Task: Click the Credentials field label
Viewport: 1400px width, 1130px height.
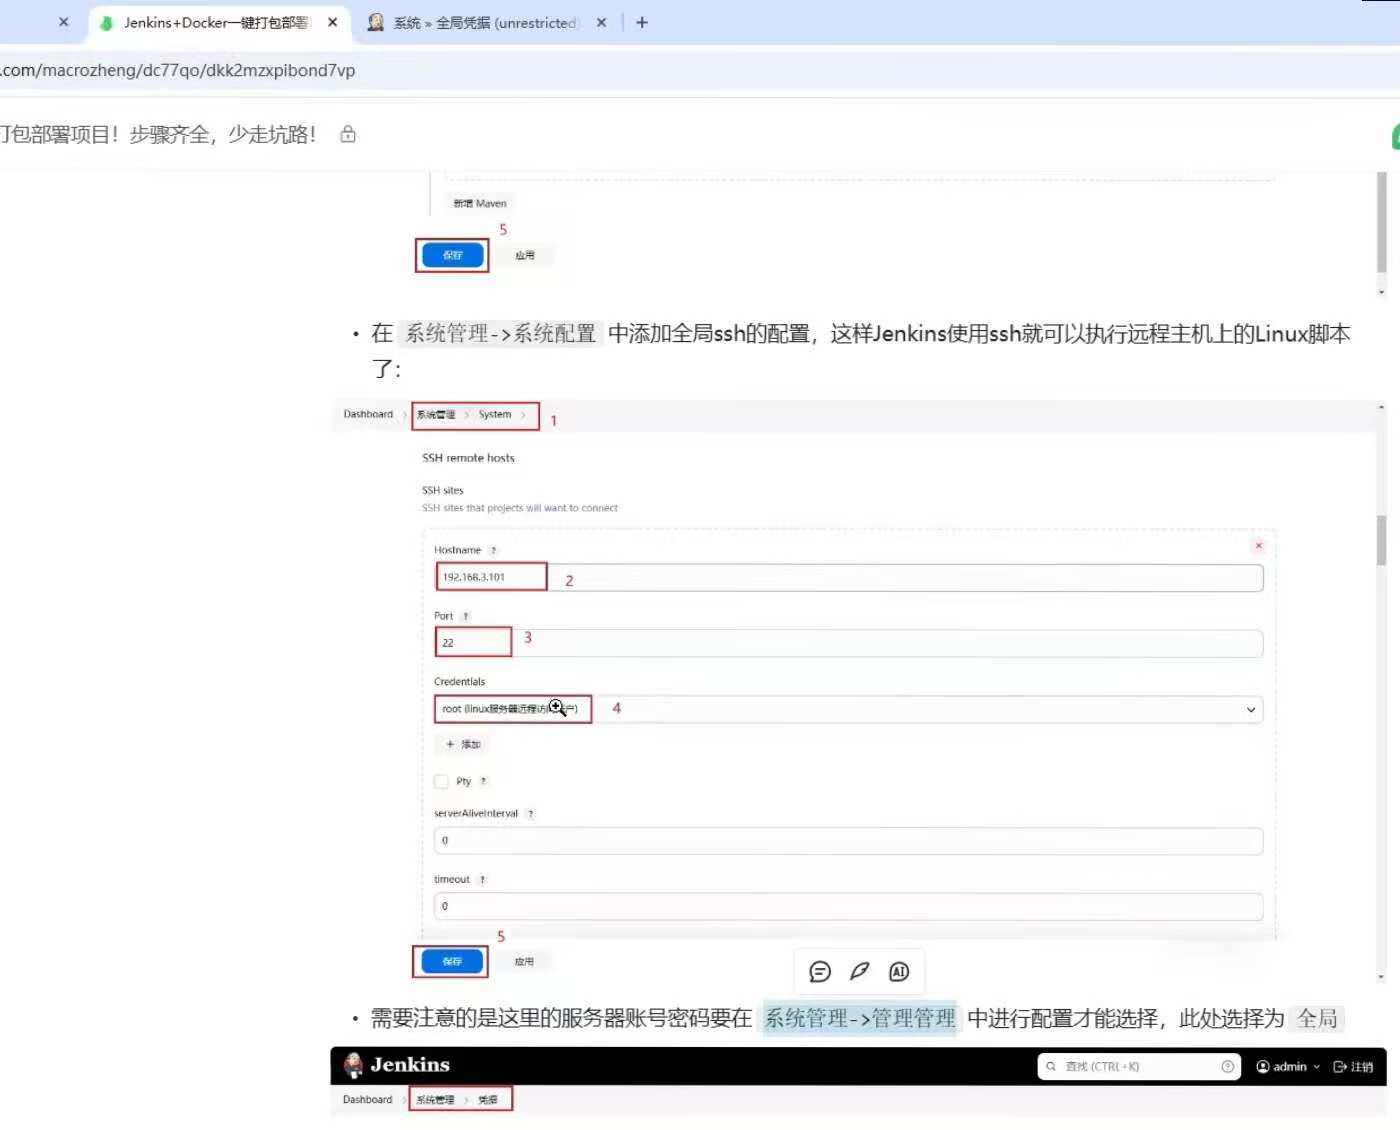Action: tap(459, 682)
